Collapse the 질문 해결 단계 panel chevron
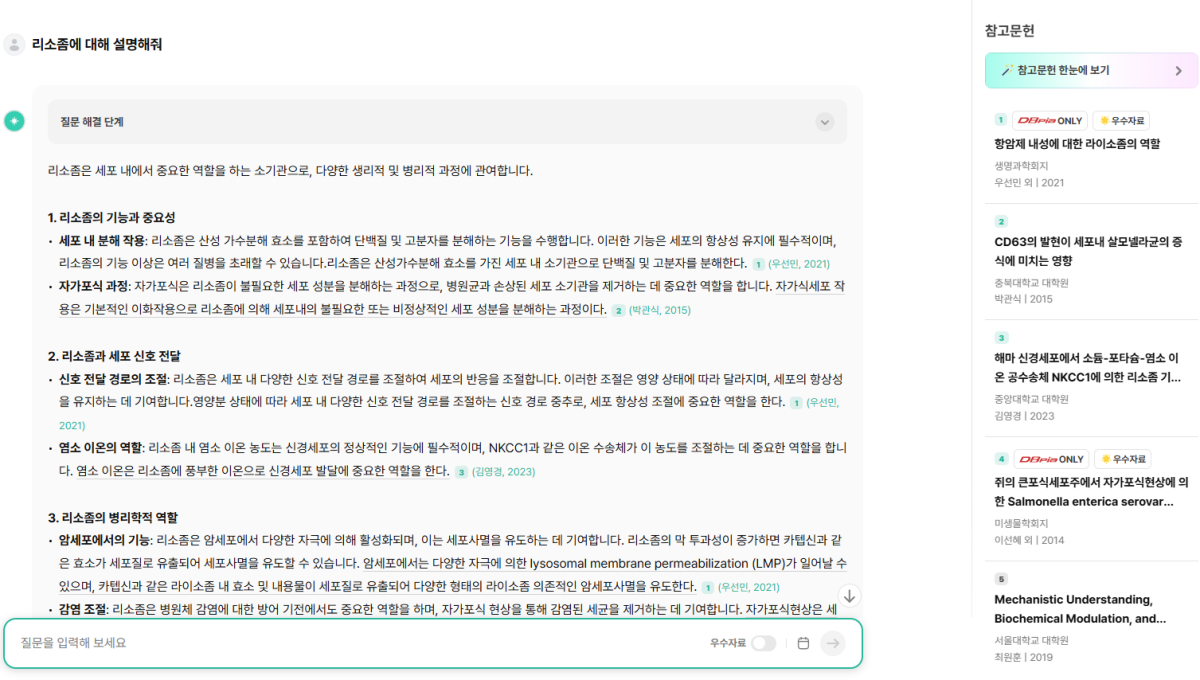Image resolution: width=1200 pixels, height=680 pixels. [x=825, y=120]
